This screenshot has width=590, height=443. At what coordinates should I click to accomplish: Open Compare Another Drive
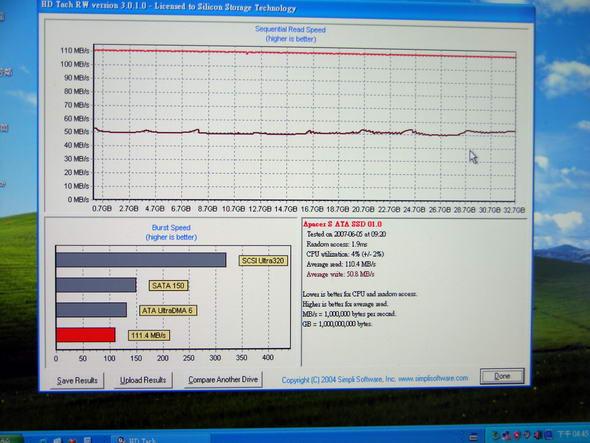point(223,379)
